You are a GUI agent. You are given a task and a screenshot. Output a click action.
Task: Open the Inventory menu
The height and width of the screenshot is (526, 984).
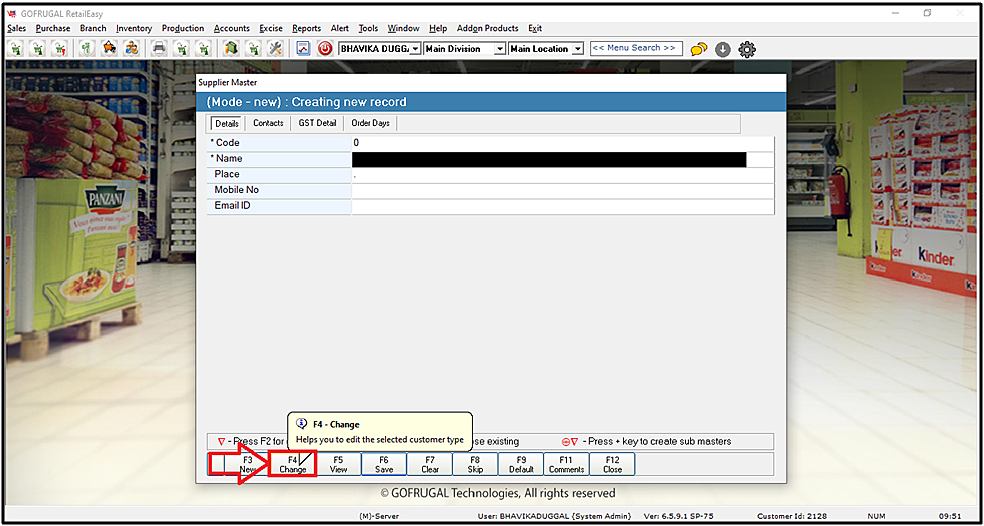134,28
